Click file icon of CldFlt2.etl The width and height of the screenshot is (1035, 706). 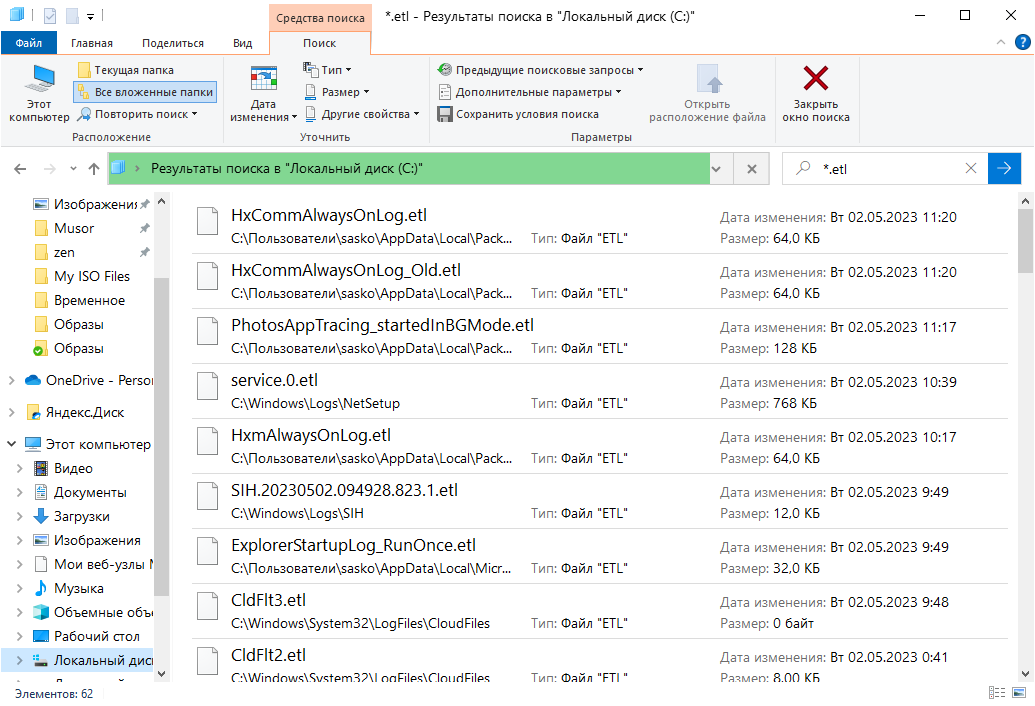[208, 661]
